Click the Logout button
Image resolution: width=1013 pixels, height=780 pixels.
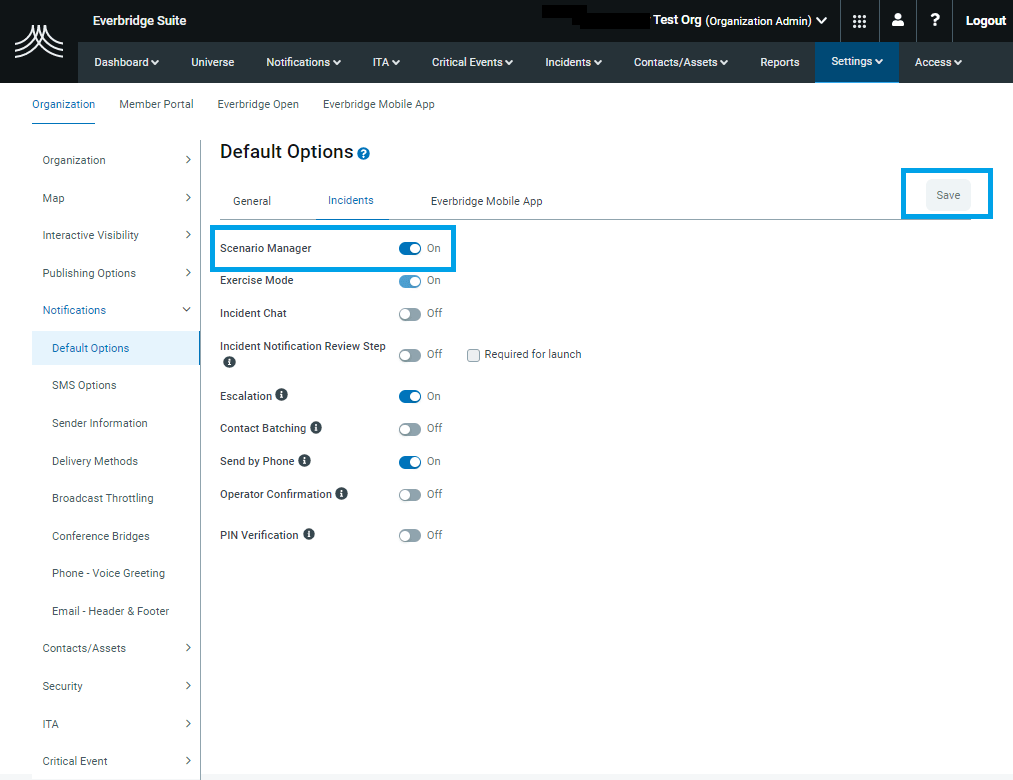pos(985,20)
